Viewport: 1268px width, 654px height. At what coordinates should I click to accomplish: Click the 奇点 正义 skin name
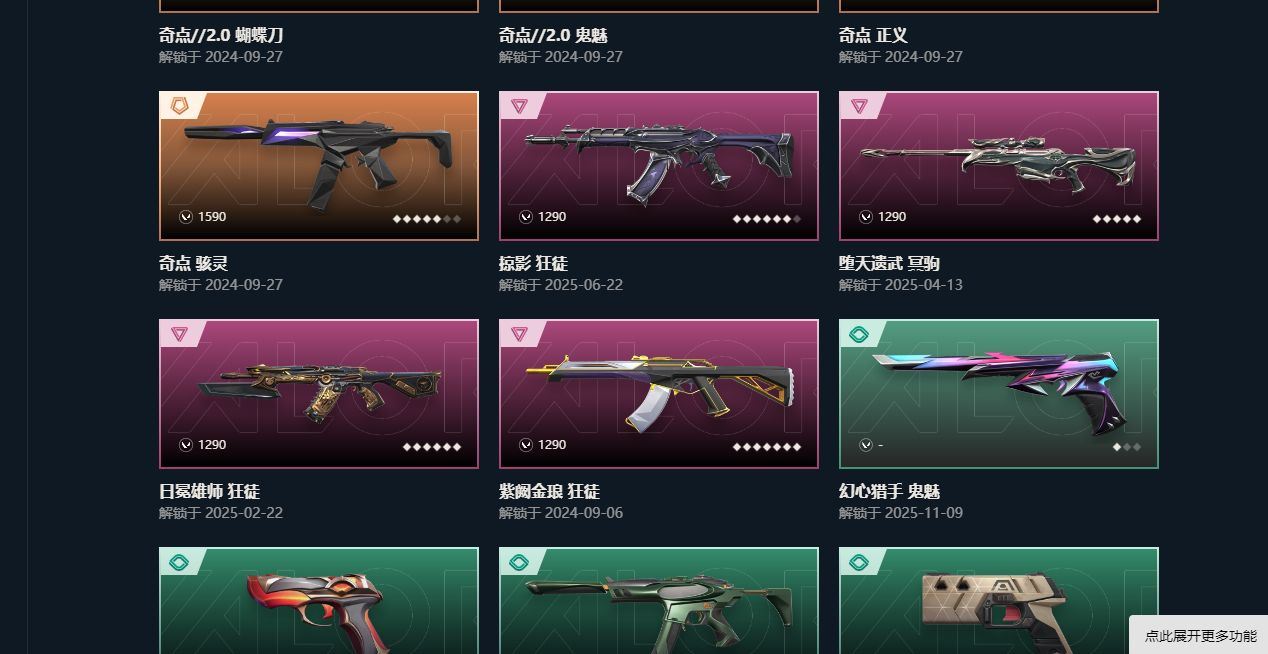(873, 35)
